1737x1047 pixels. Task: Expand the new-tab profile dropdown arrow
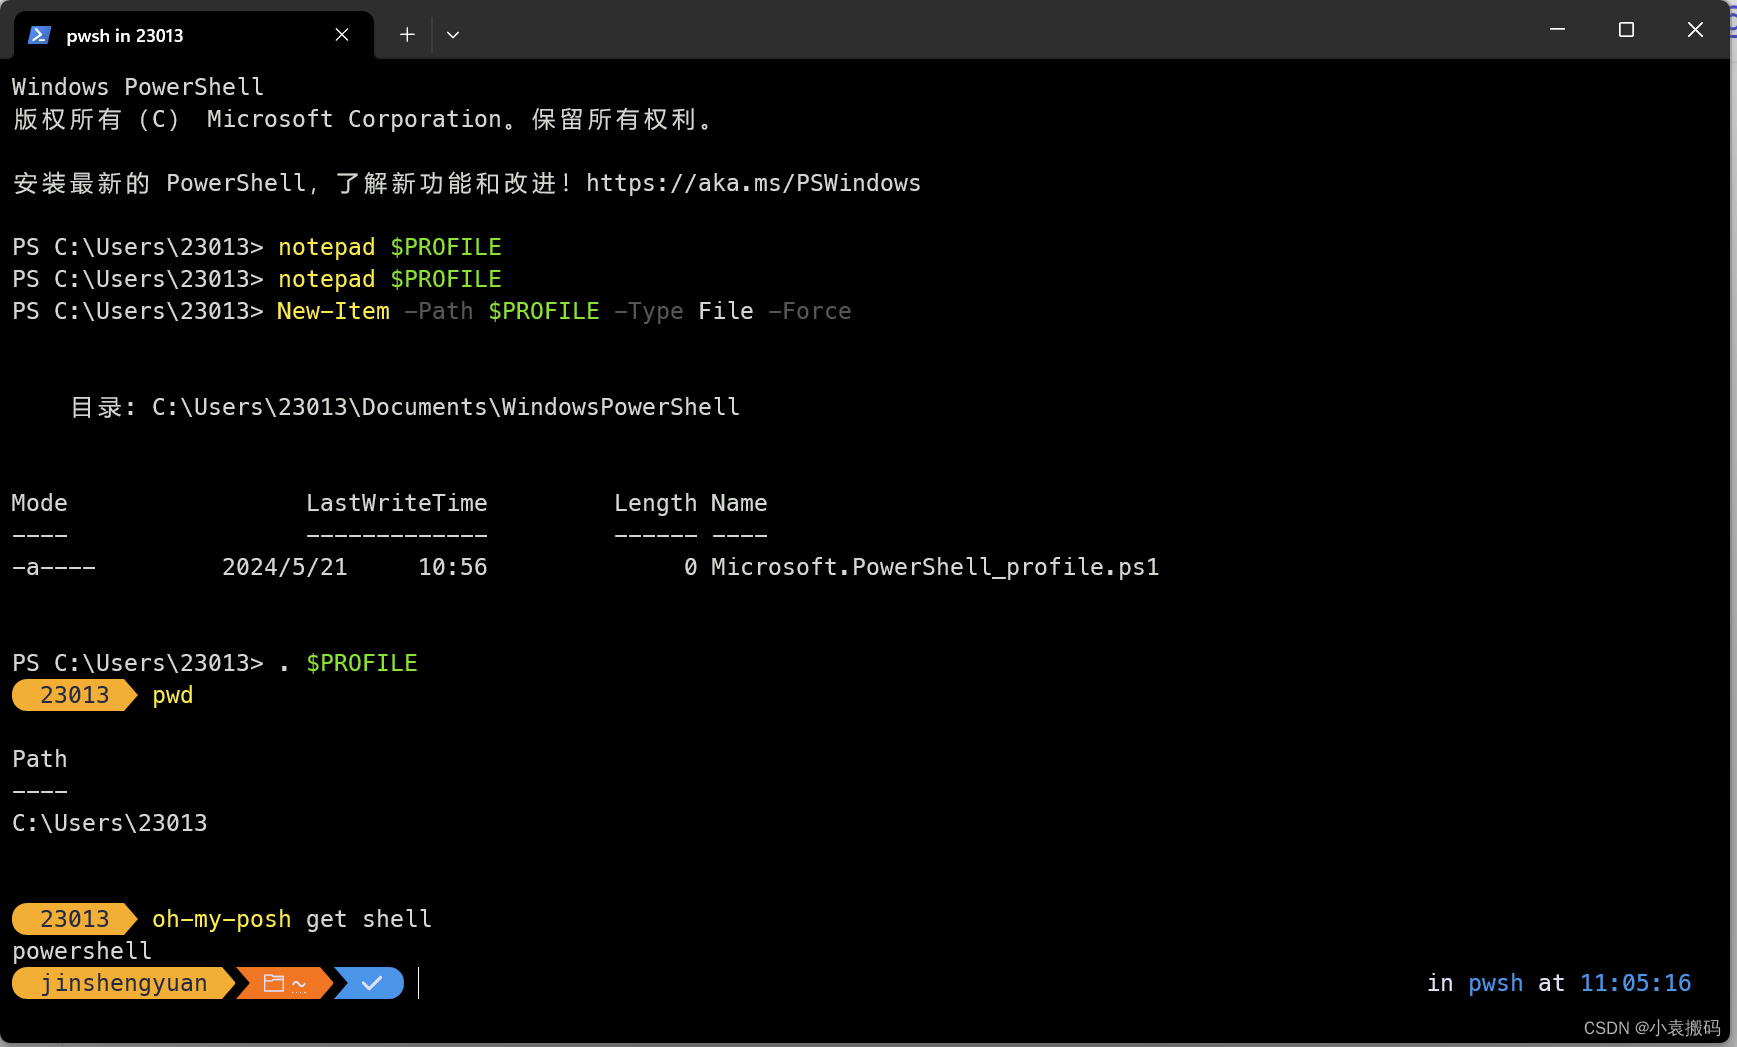(x=453, y=35)
